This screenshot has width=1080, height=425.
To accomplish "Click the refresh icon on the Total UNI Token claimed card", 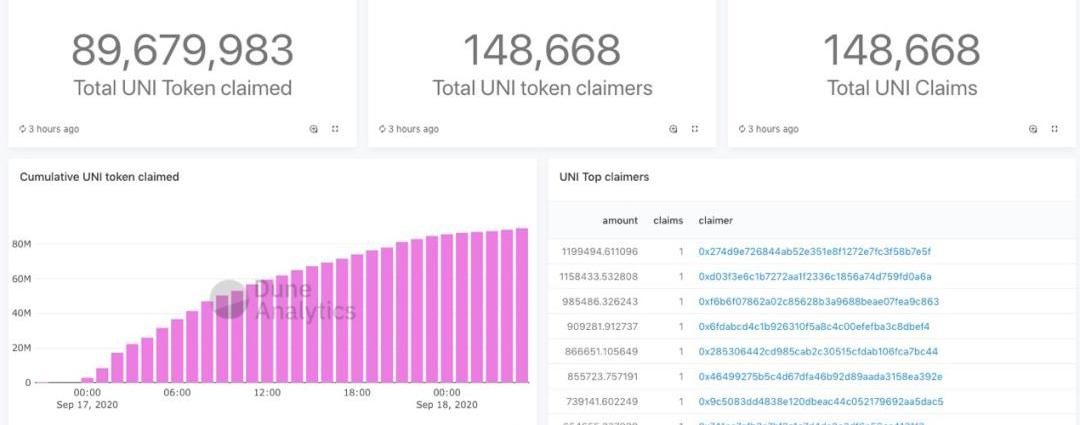I will pyautogui.click(x=23, y=129).
